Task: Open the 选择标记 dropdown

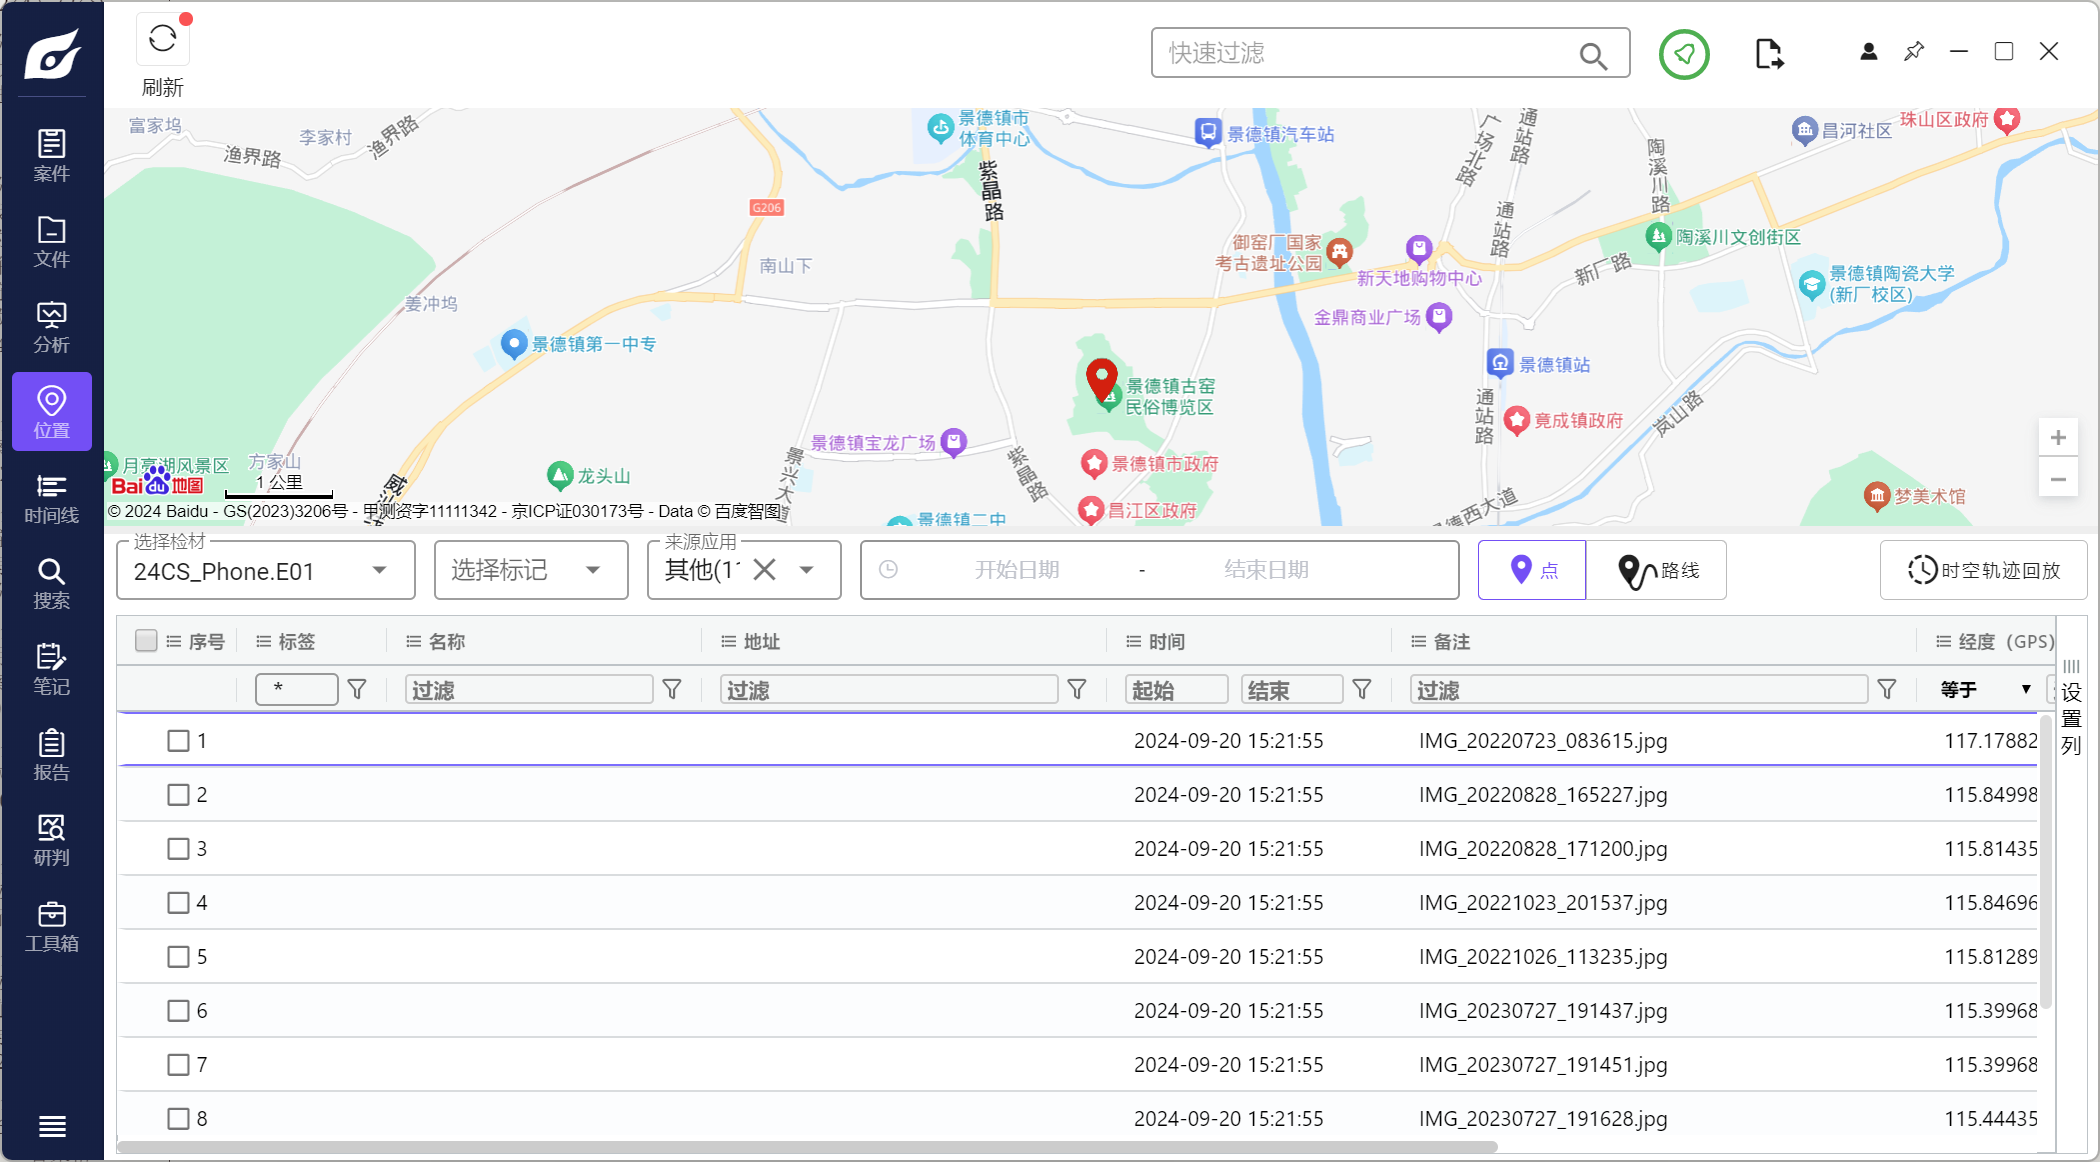Action: point(592,570)
